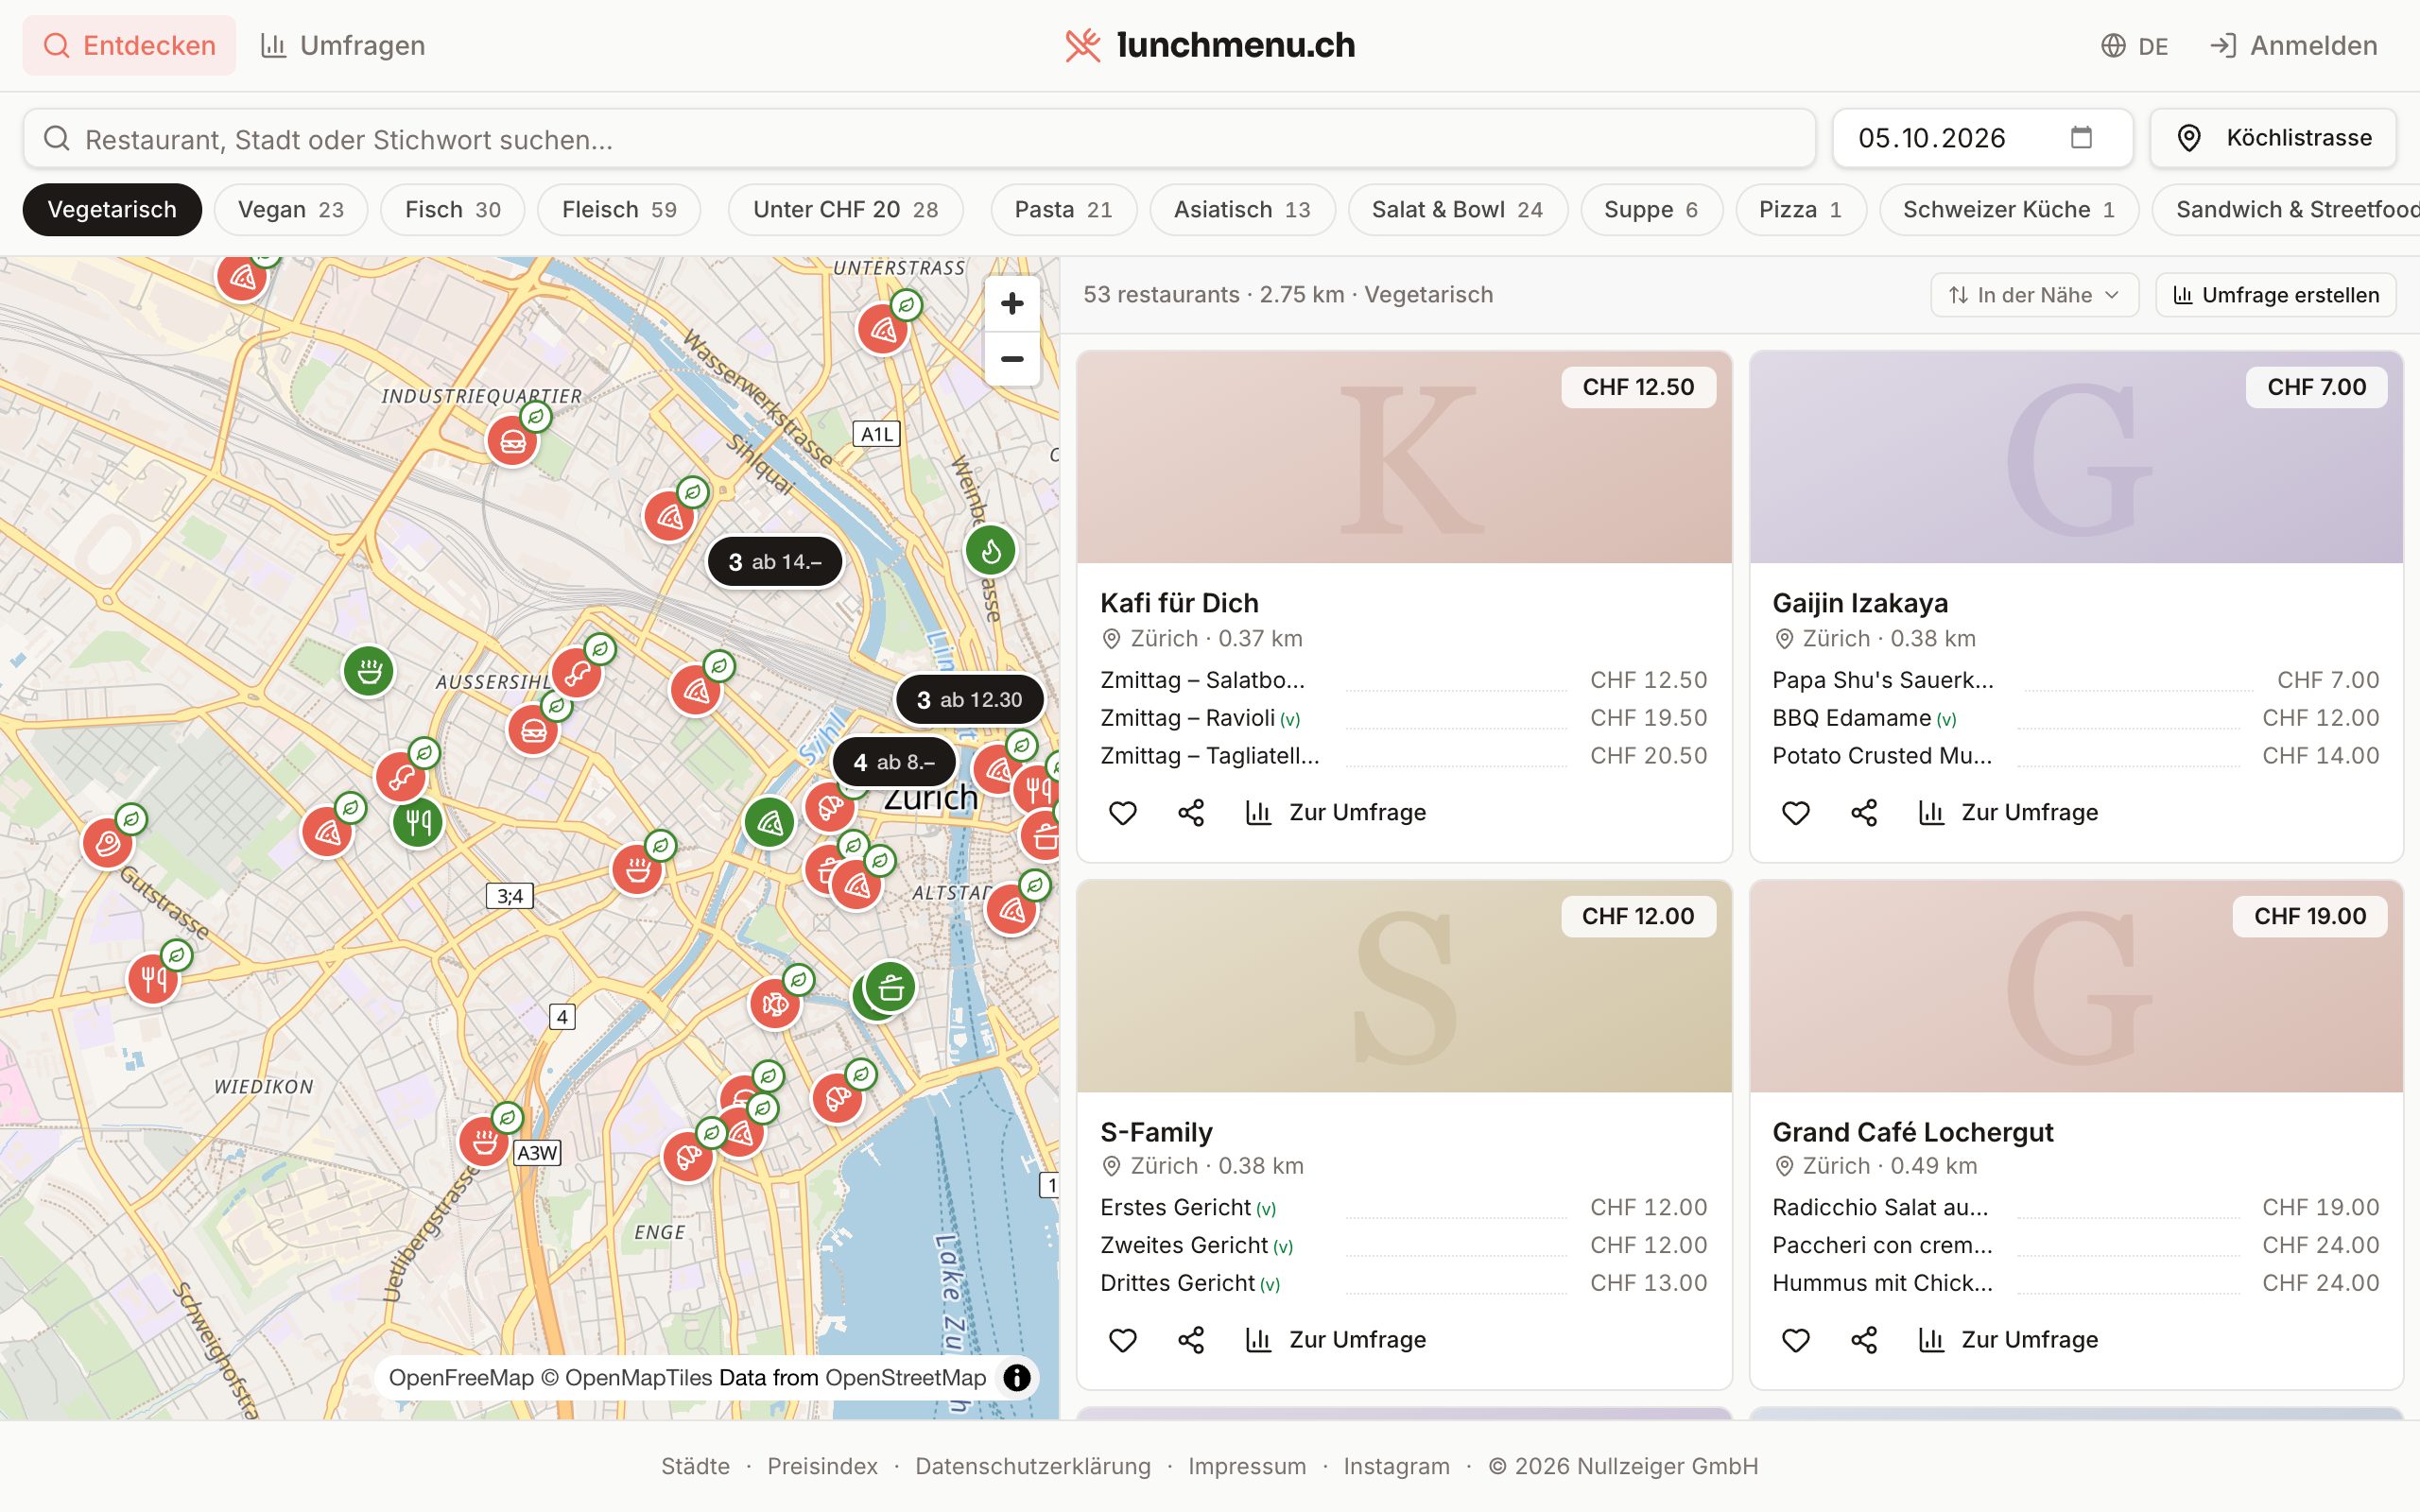Click the Anmelden login button
Viewport: 2420px width, 1512px height.
coord(2293,46)
